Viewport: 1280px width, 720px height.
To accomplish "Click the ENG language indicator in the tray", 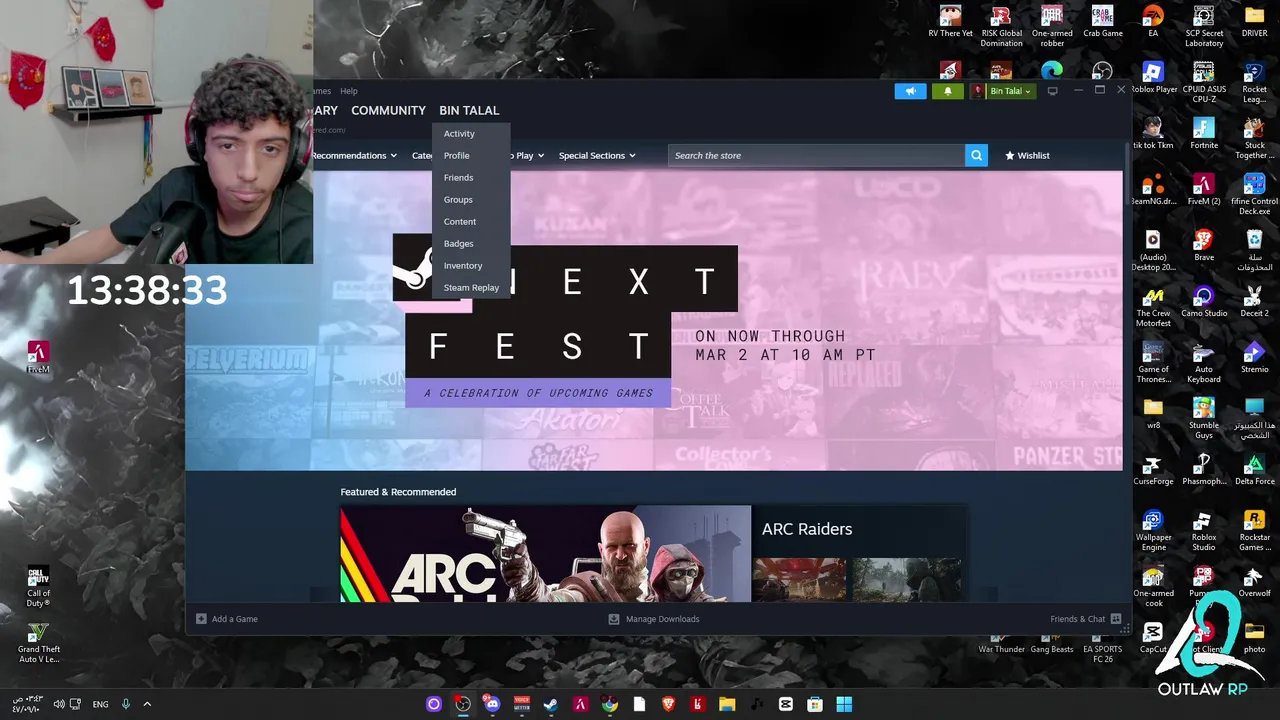I will click(100, 704).
